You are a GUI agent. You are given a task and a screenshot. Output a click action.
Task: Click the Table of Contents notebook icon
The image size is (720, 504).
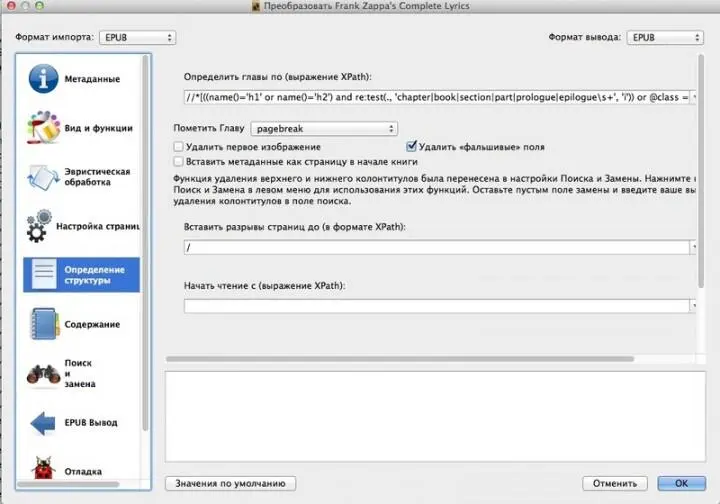pyautogui.click(x=45, y=324)
